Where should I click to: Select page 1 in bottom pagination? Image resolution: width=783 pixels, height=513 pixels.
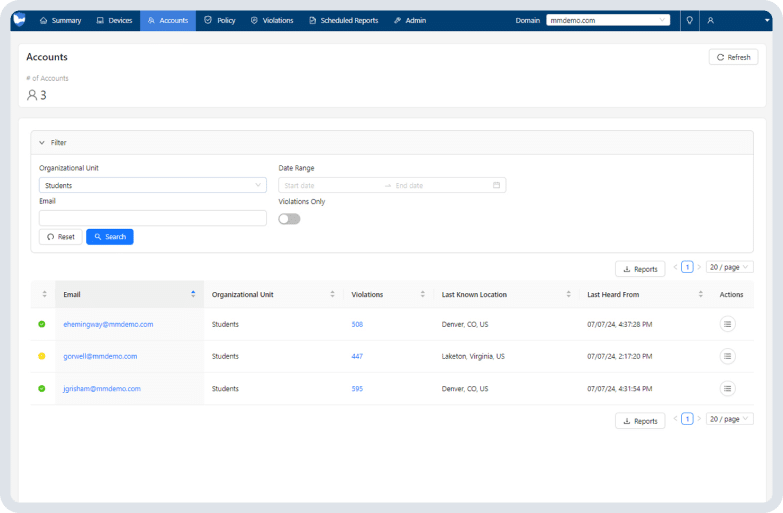(687, 419)
